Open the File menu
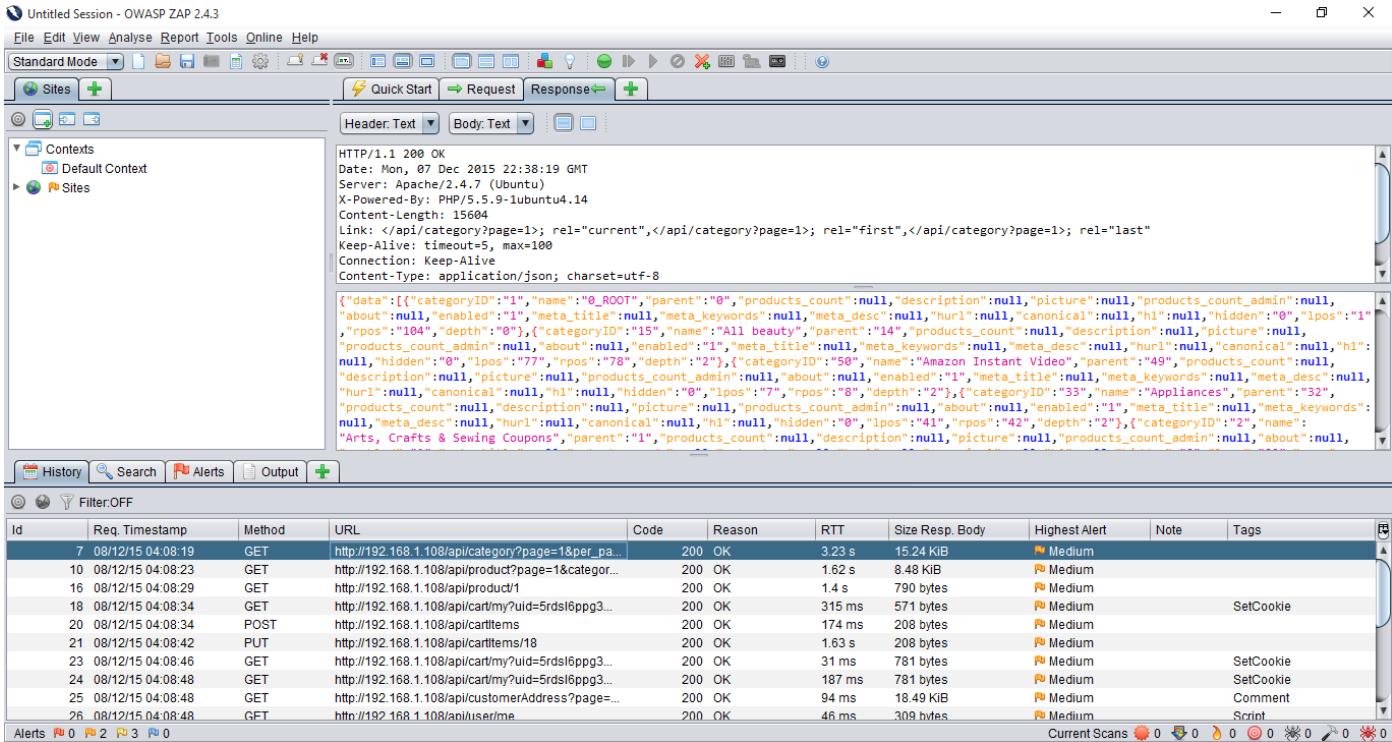The width and height of the screenshot is (1392, 742). click(24, 37)
